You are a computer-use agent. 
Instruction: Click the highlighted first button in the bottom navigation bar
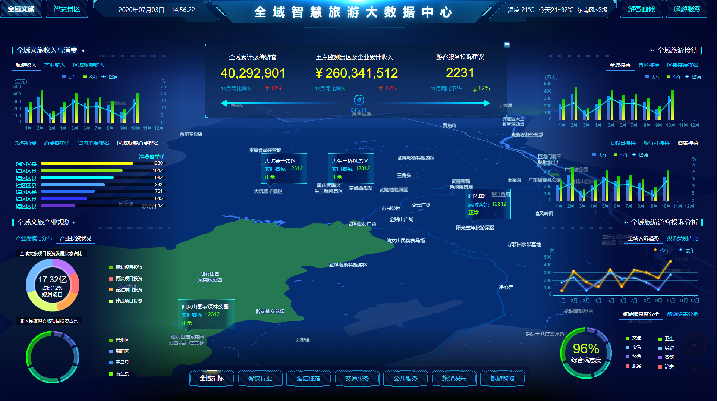214,379
